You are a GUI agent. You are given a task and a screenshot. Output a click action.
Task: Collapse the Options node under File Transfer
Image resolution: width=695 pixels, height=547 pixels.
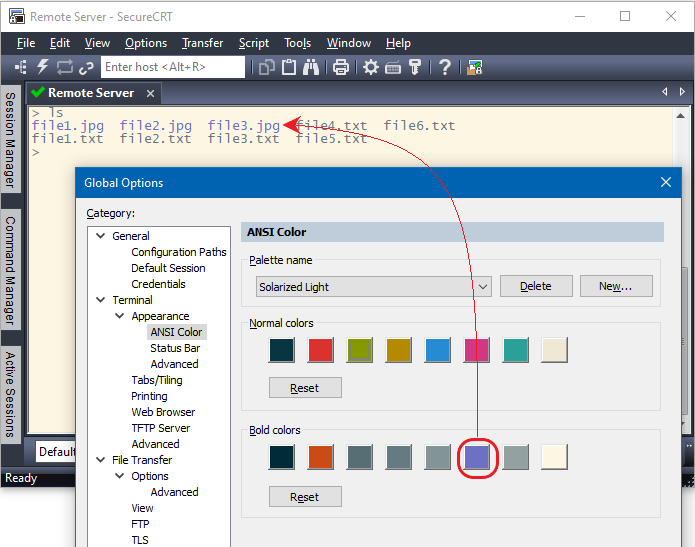pyautogui.click(x=120, y=476)
